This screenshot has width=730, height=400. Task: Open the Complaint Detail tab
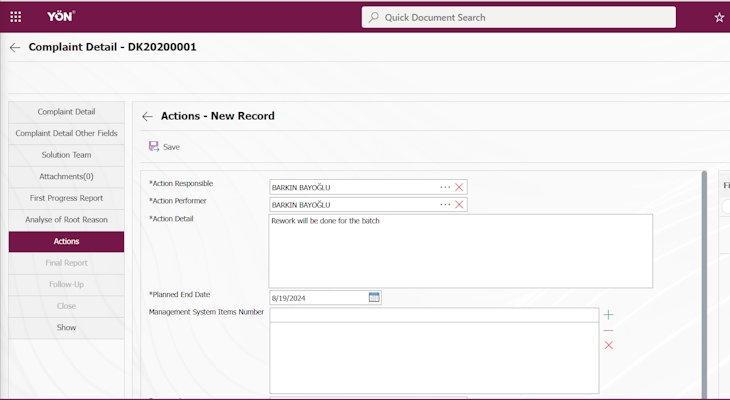point(67,112)
